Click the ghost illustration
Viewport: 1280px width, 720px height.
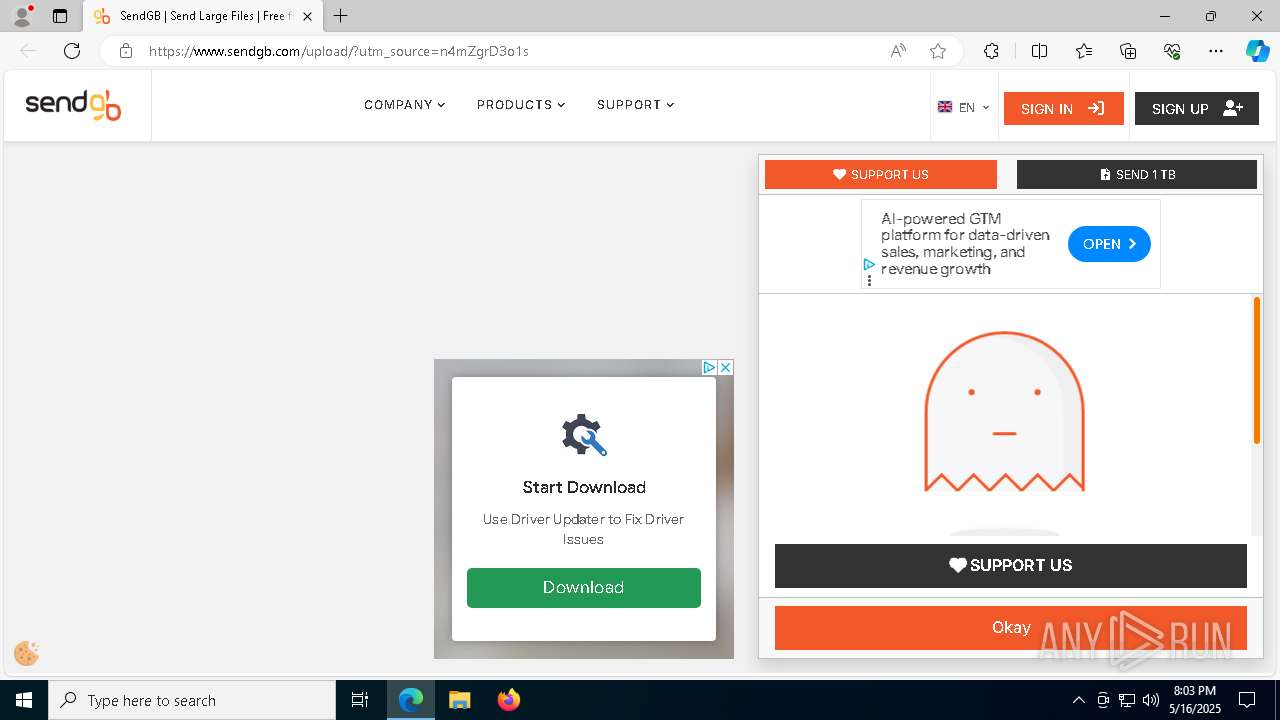coord(1004,412)
